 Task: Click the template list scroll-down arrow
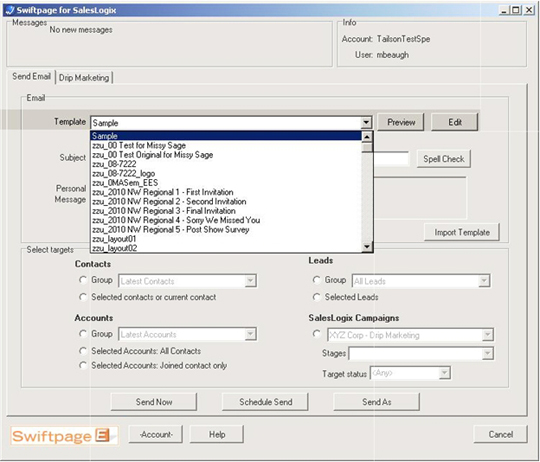[367, 246]
